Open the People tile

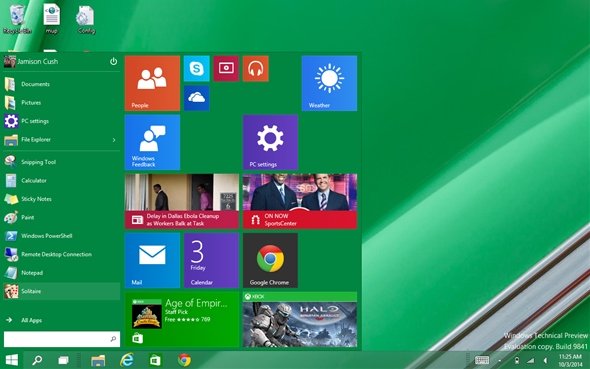tap(152, 83)
